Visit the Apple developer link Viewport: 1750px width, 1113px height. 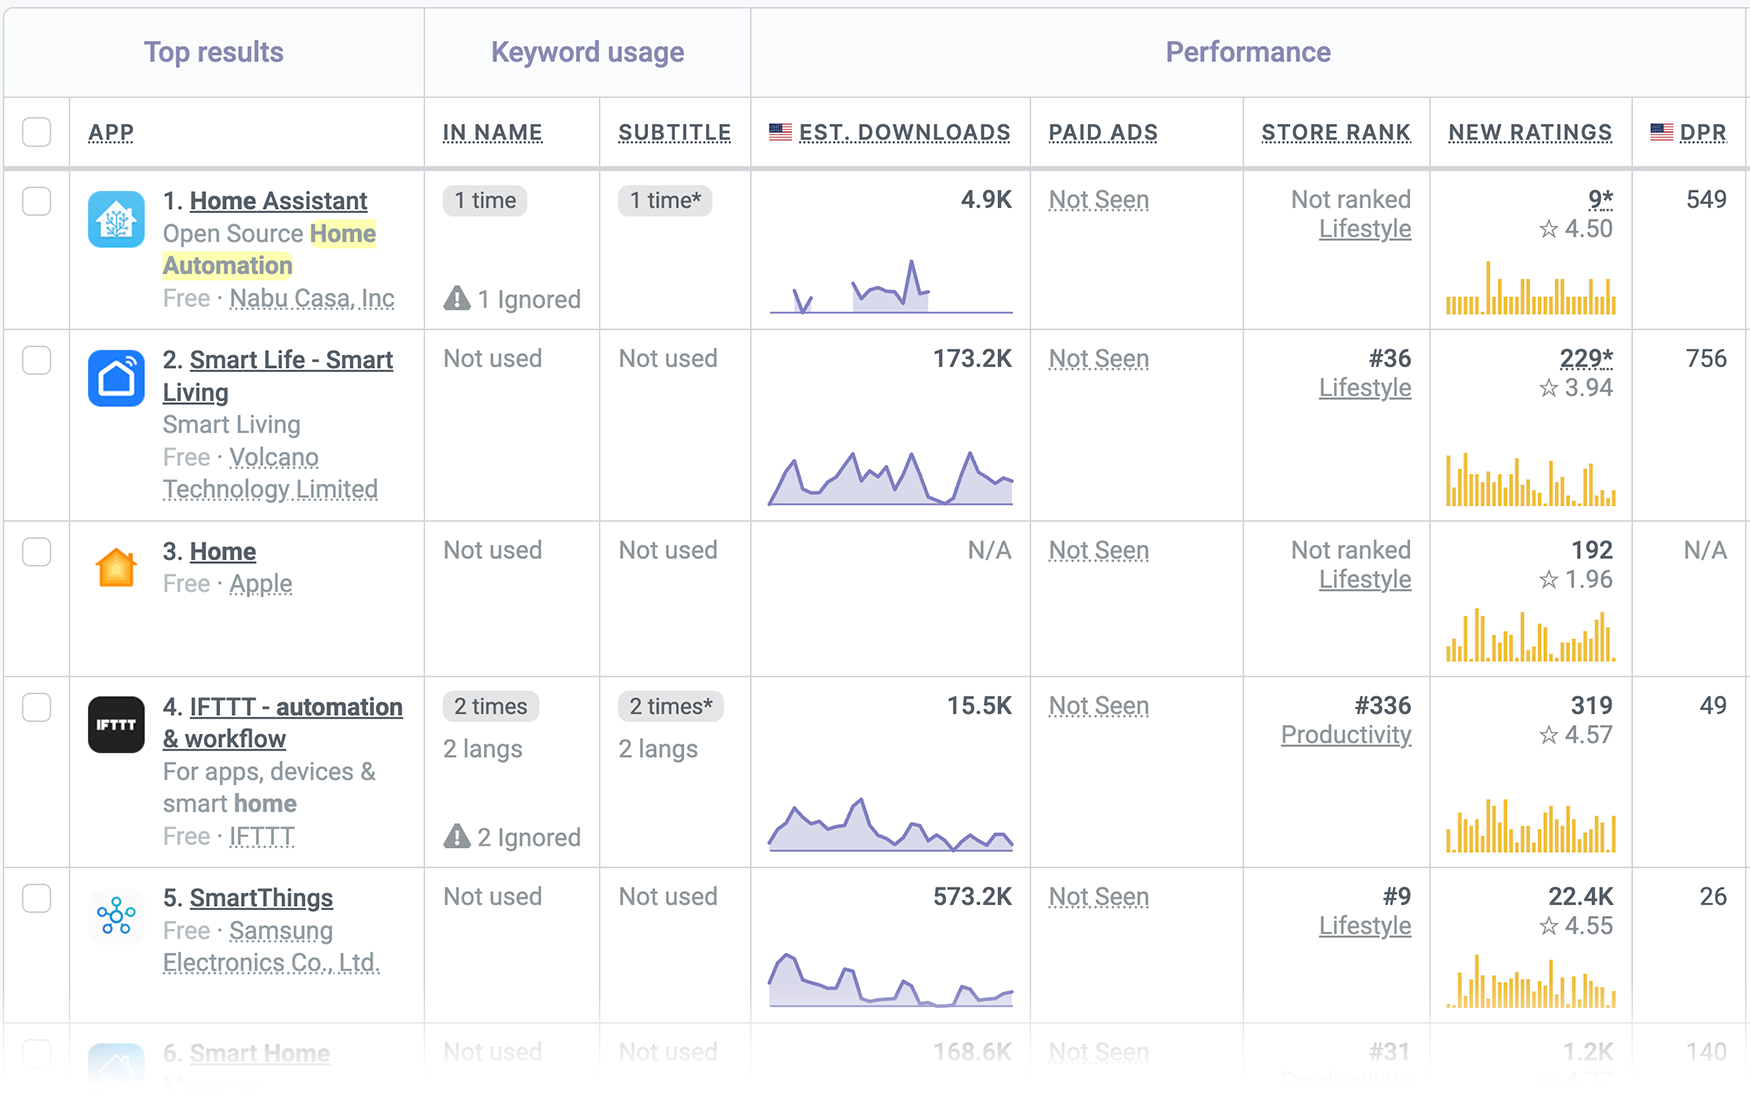coord(261,584)
